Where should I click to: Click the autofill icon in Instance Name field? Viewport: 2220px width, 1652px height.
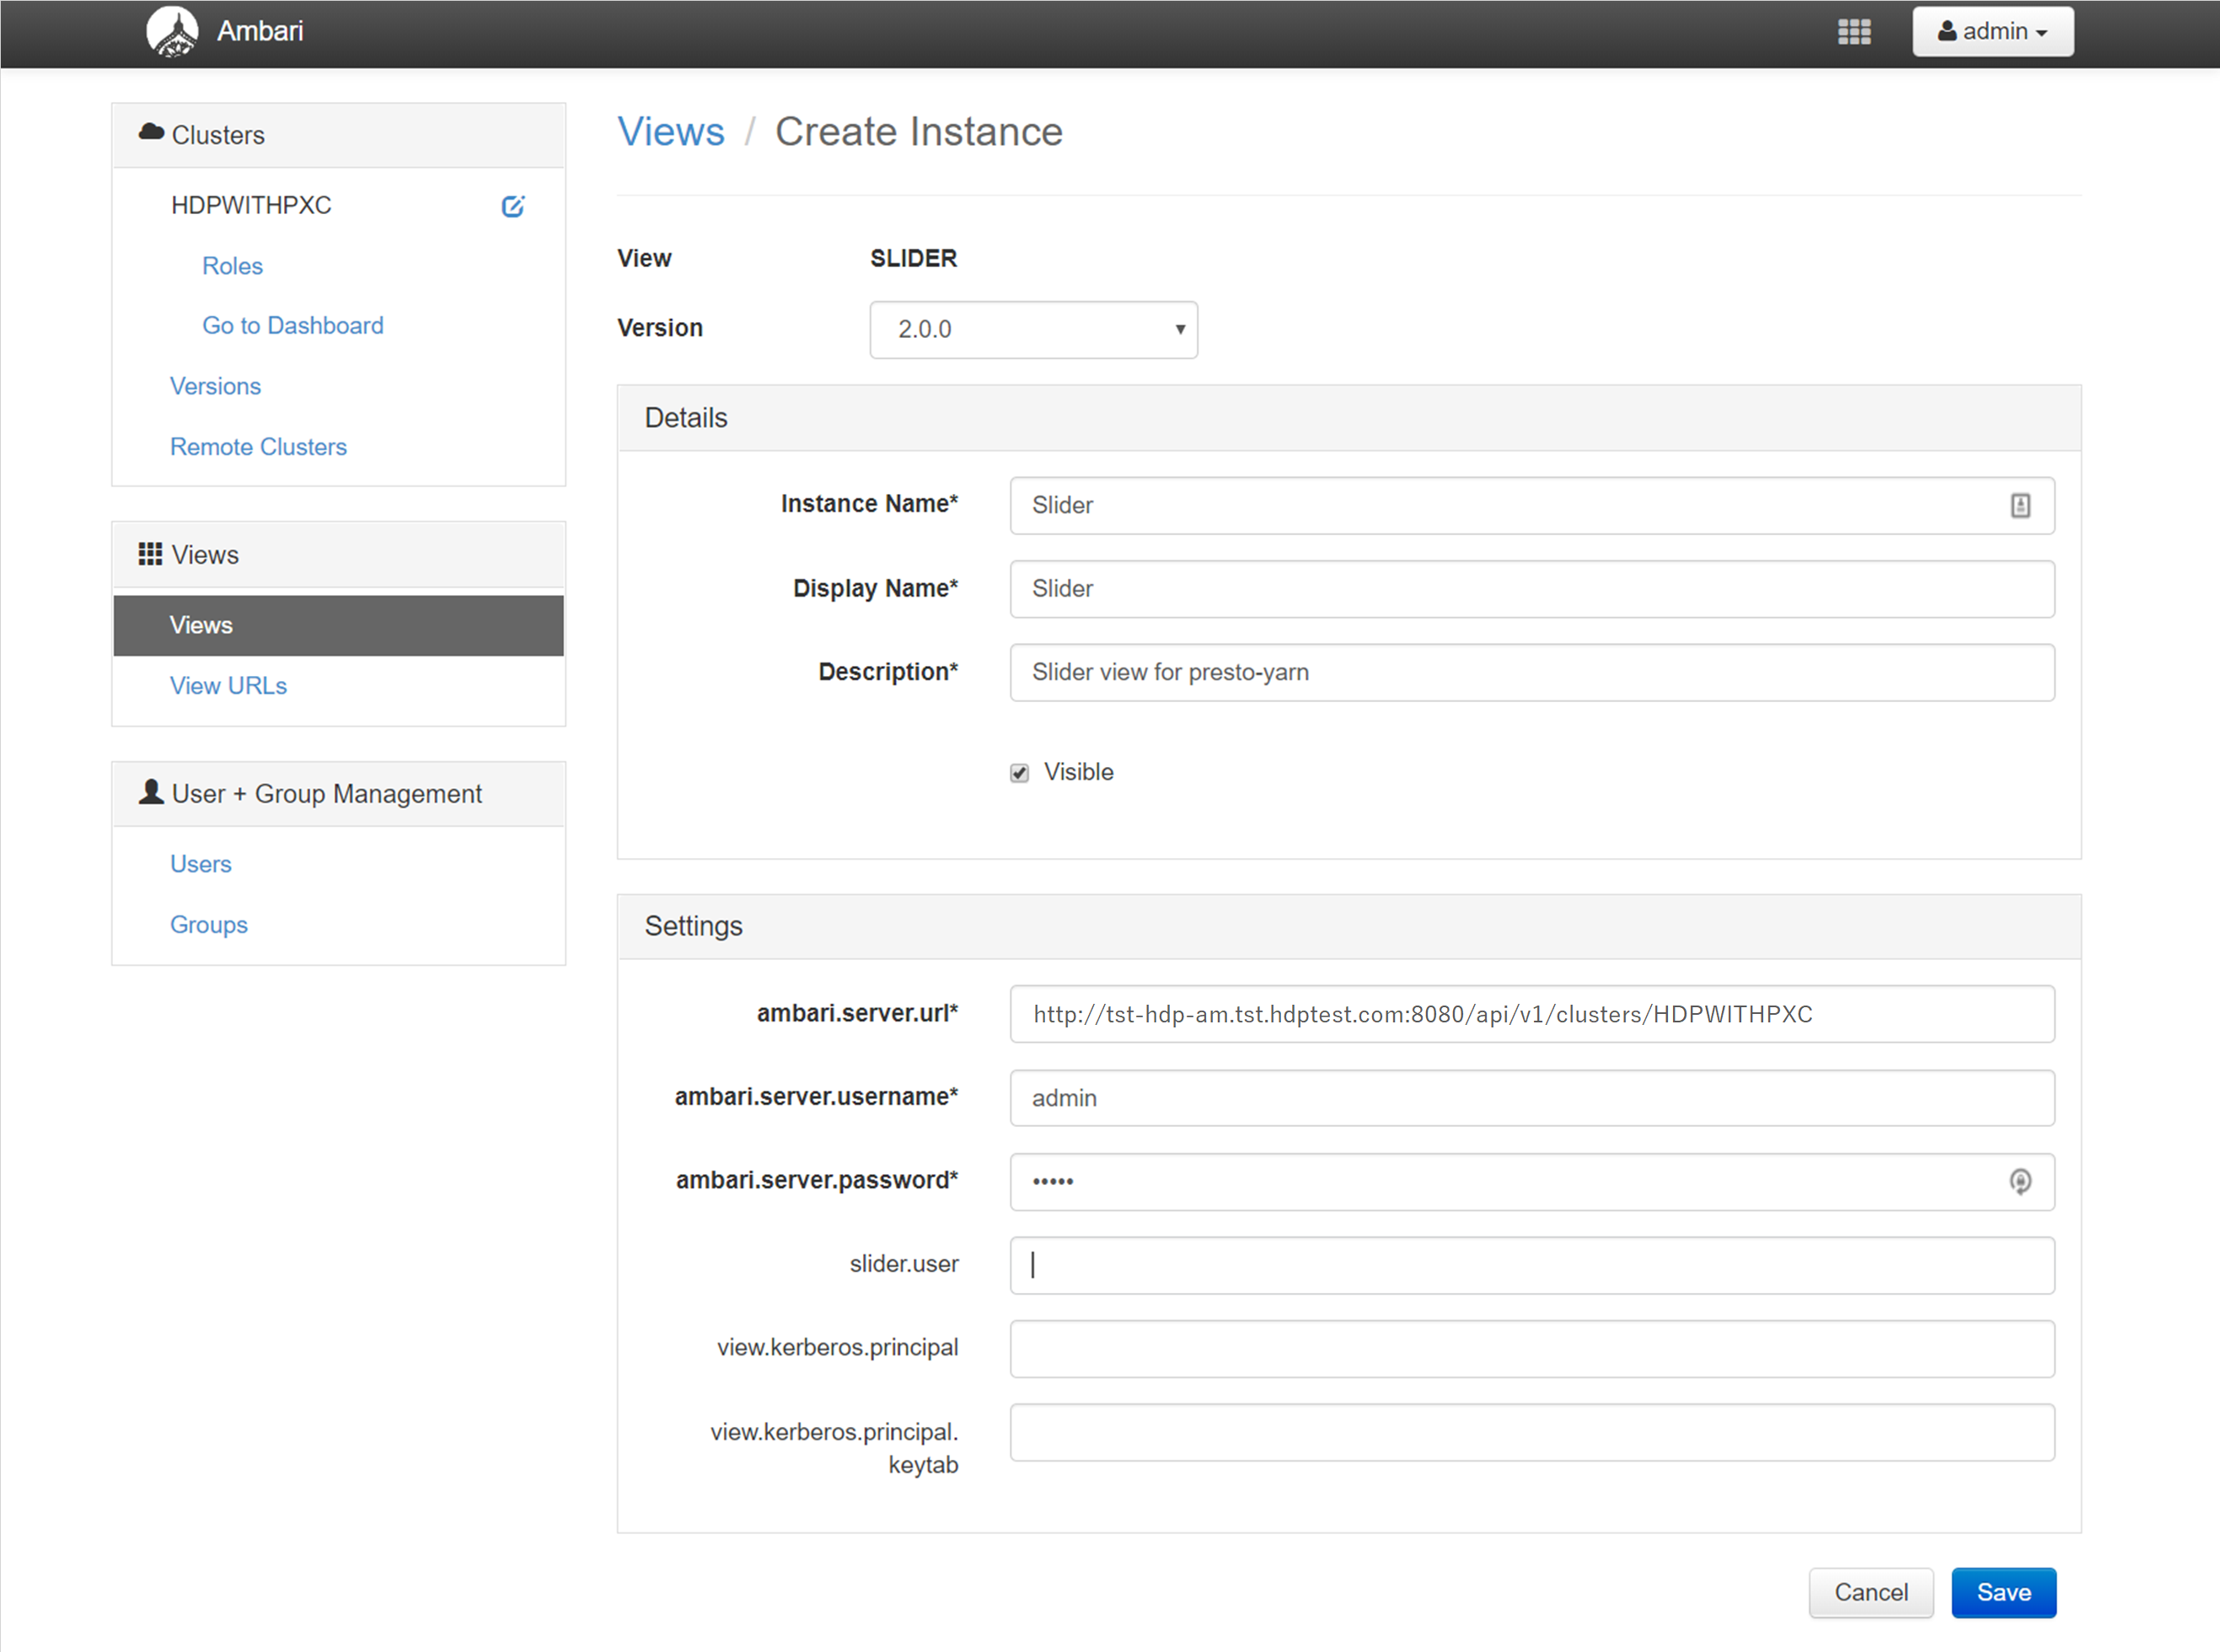click(x=2020, y=506)
